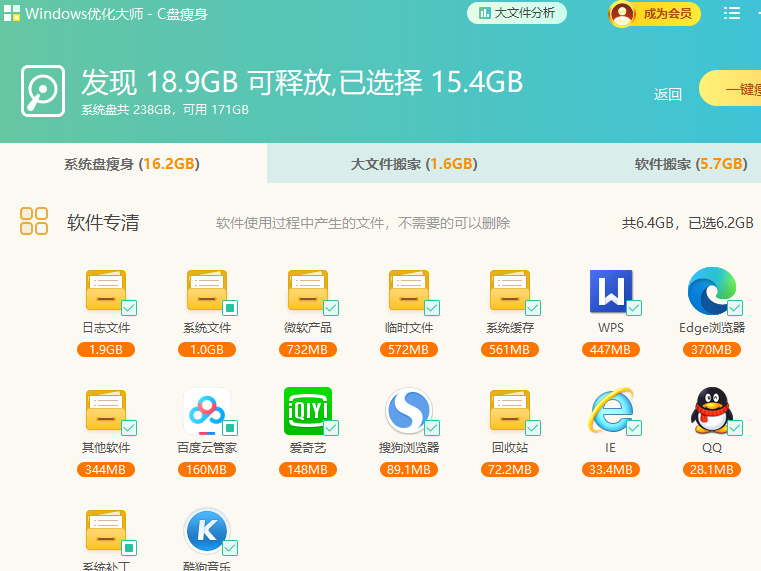Click the 1.9GB size badge
The width and height of the screenshot is (761, 571).
106,349
